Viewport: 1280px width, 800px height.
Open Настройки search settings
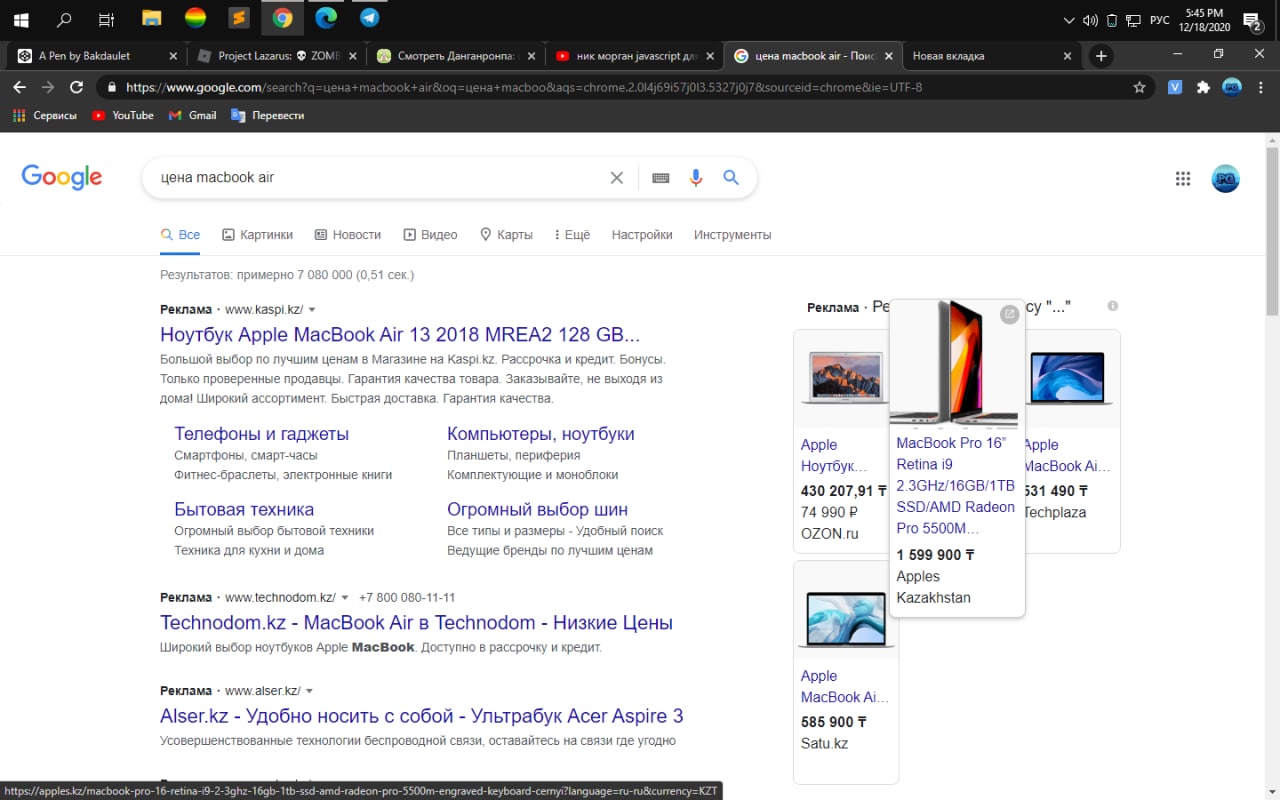[642, 235]
